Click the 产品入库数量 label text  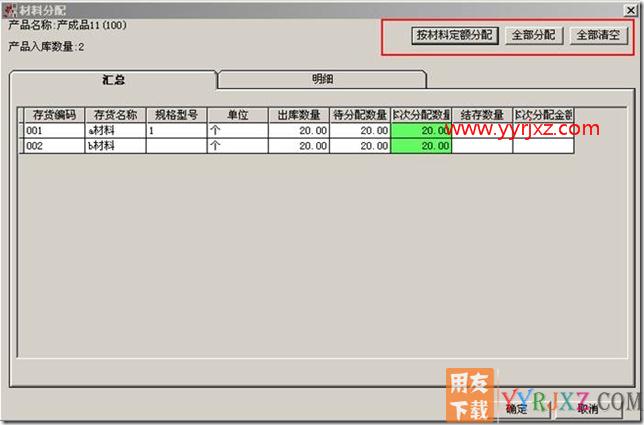(41, 46)
